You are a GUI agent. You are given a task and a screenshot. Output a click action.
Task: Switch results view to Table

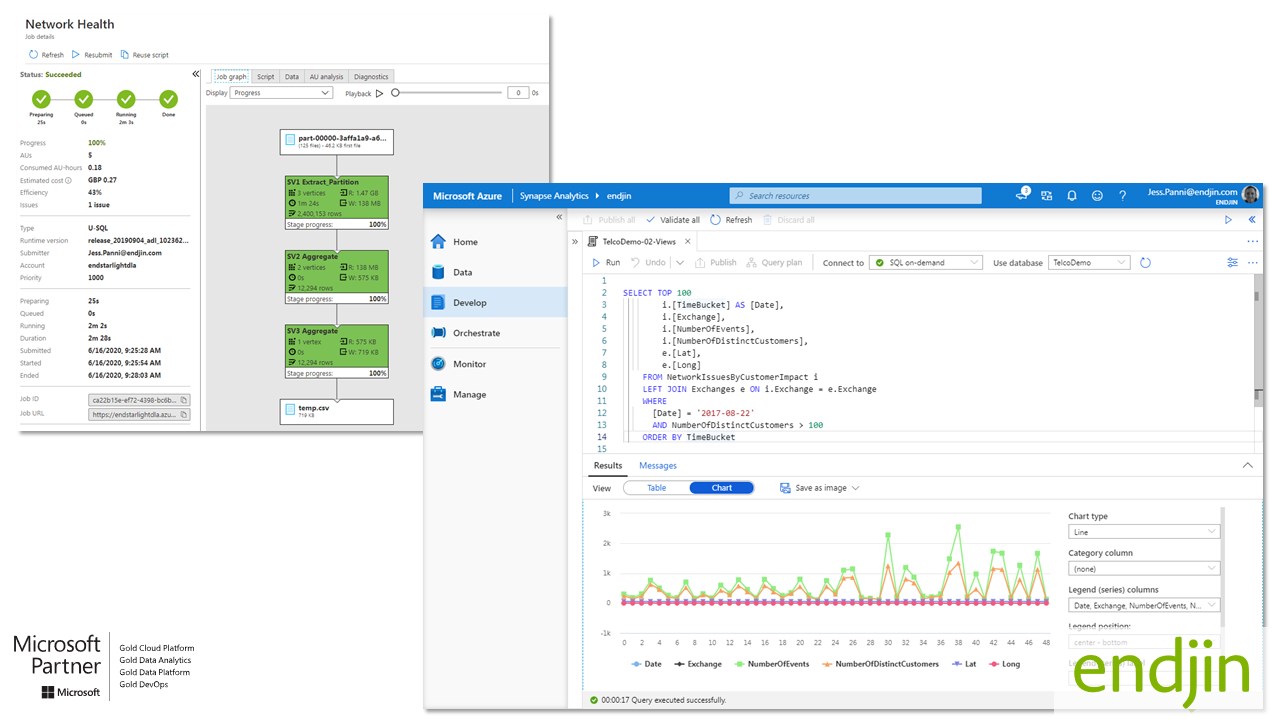(656, 488)
